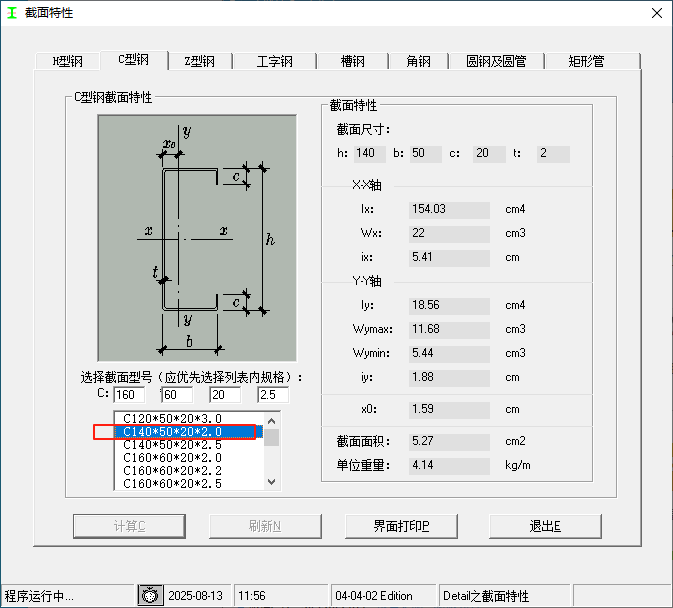The height and width of the screenshot is (608, 673).
Task: Select the 角钢 tab
Action: pos(418,61)
